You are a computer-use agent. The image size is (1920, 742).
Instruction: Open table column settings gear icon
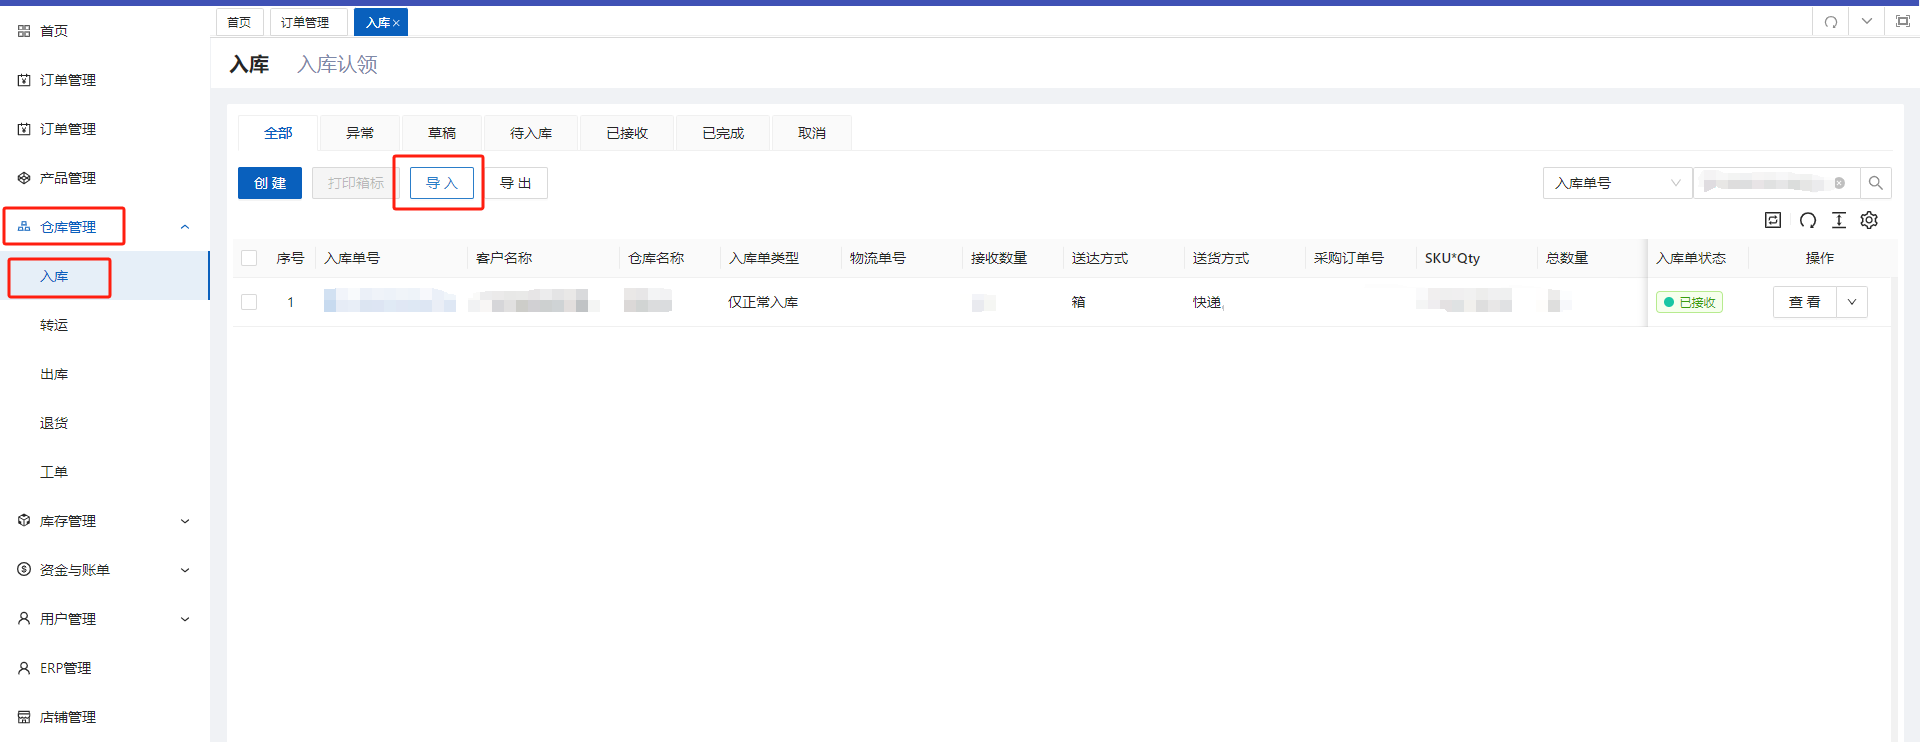[x=1869, y=220]
